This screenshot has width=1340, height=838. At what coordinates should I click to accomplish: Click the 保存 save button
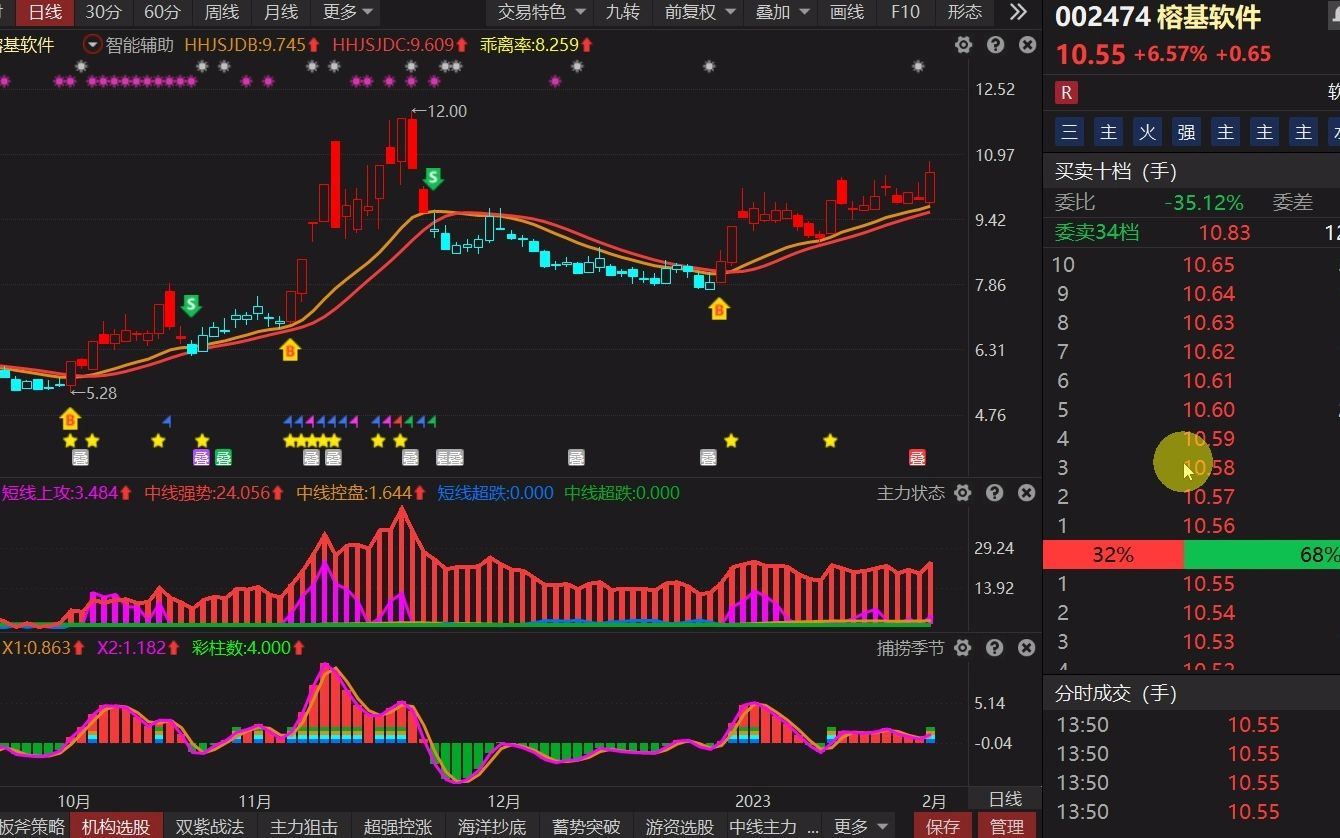pos(943,827)
